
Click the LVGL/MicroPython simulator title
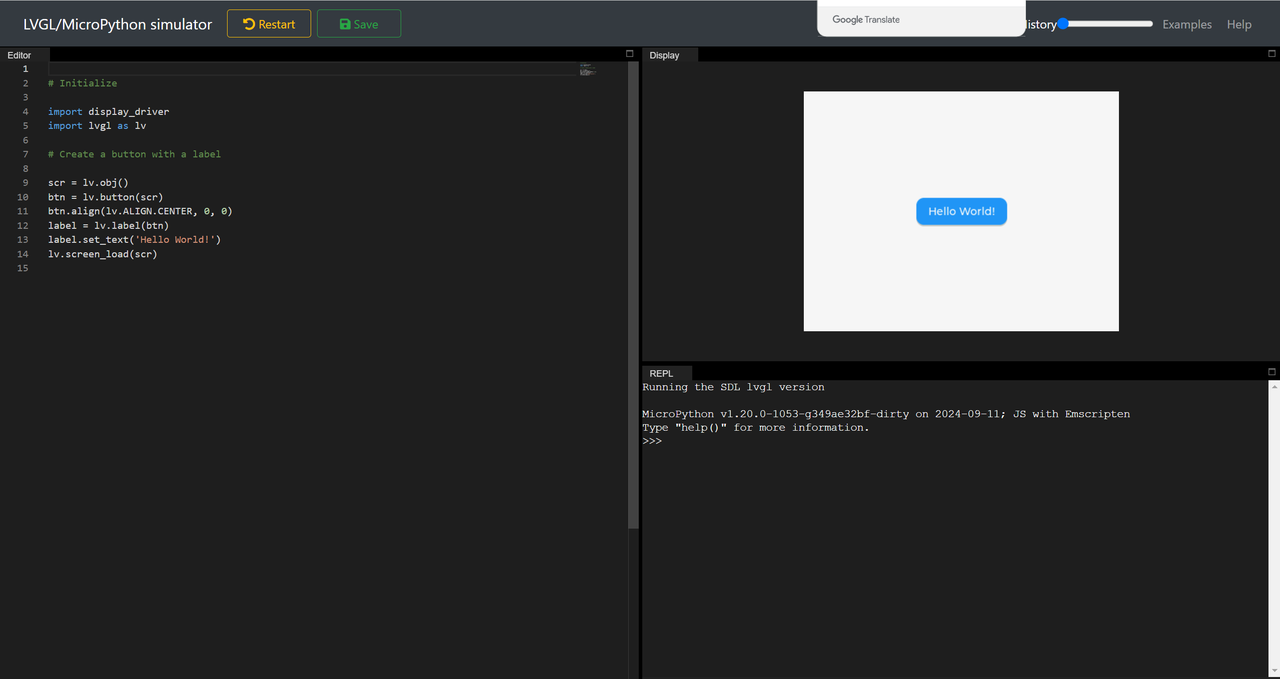(x=117, y=24)
